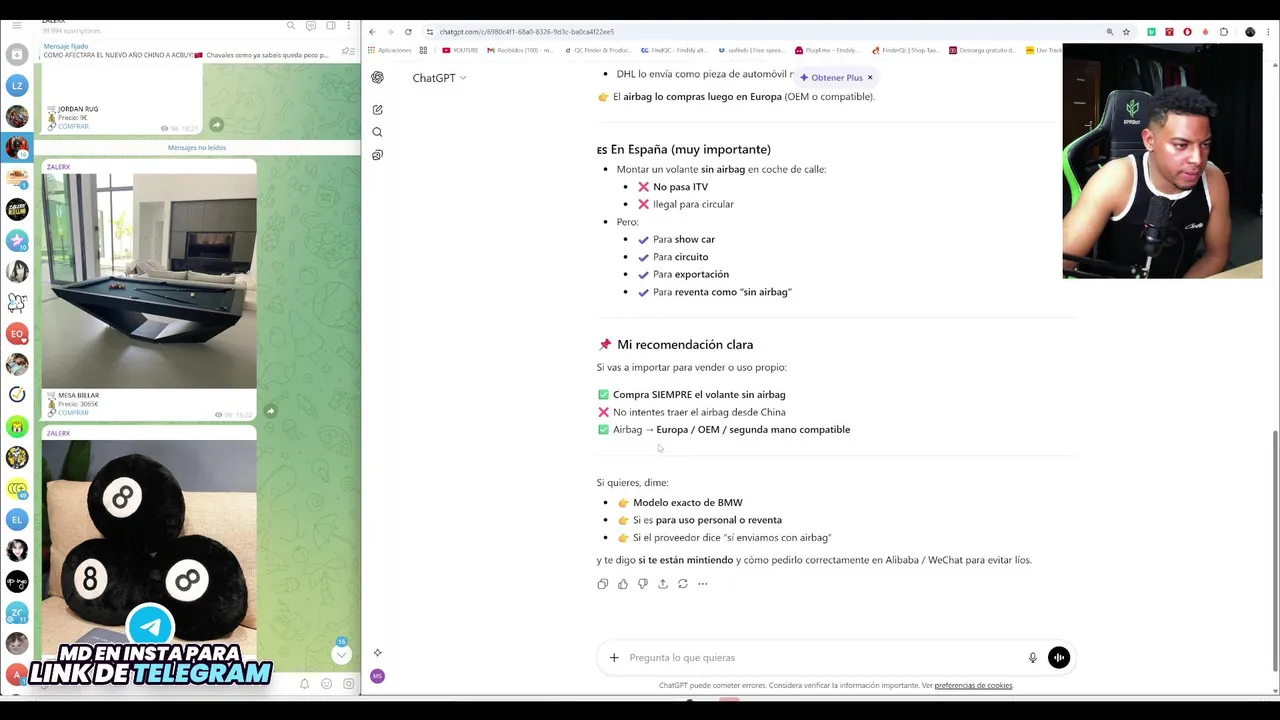The image size is (1280, 720).
Task: Open the browser zoom magnifier icon
Action: pyautogui.click(x=1109, y=32)
